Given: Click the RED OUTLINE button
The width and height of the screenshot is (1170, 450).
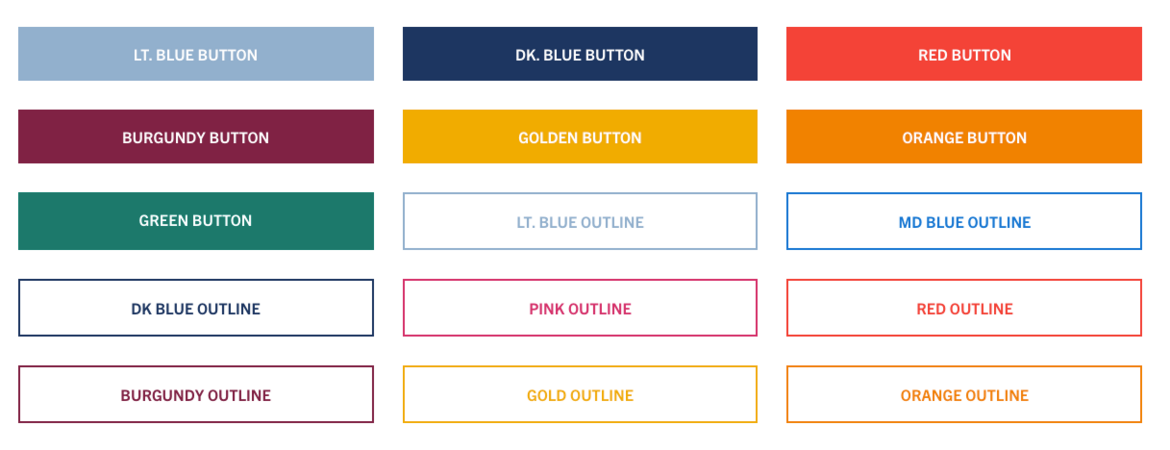Looking at the screenshot, I should (x=964, y=308).
